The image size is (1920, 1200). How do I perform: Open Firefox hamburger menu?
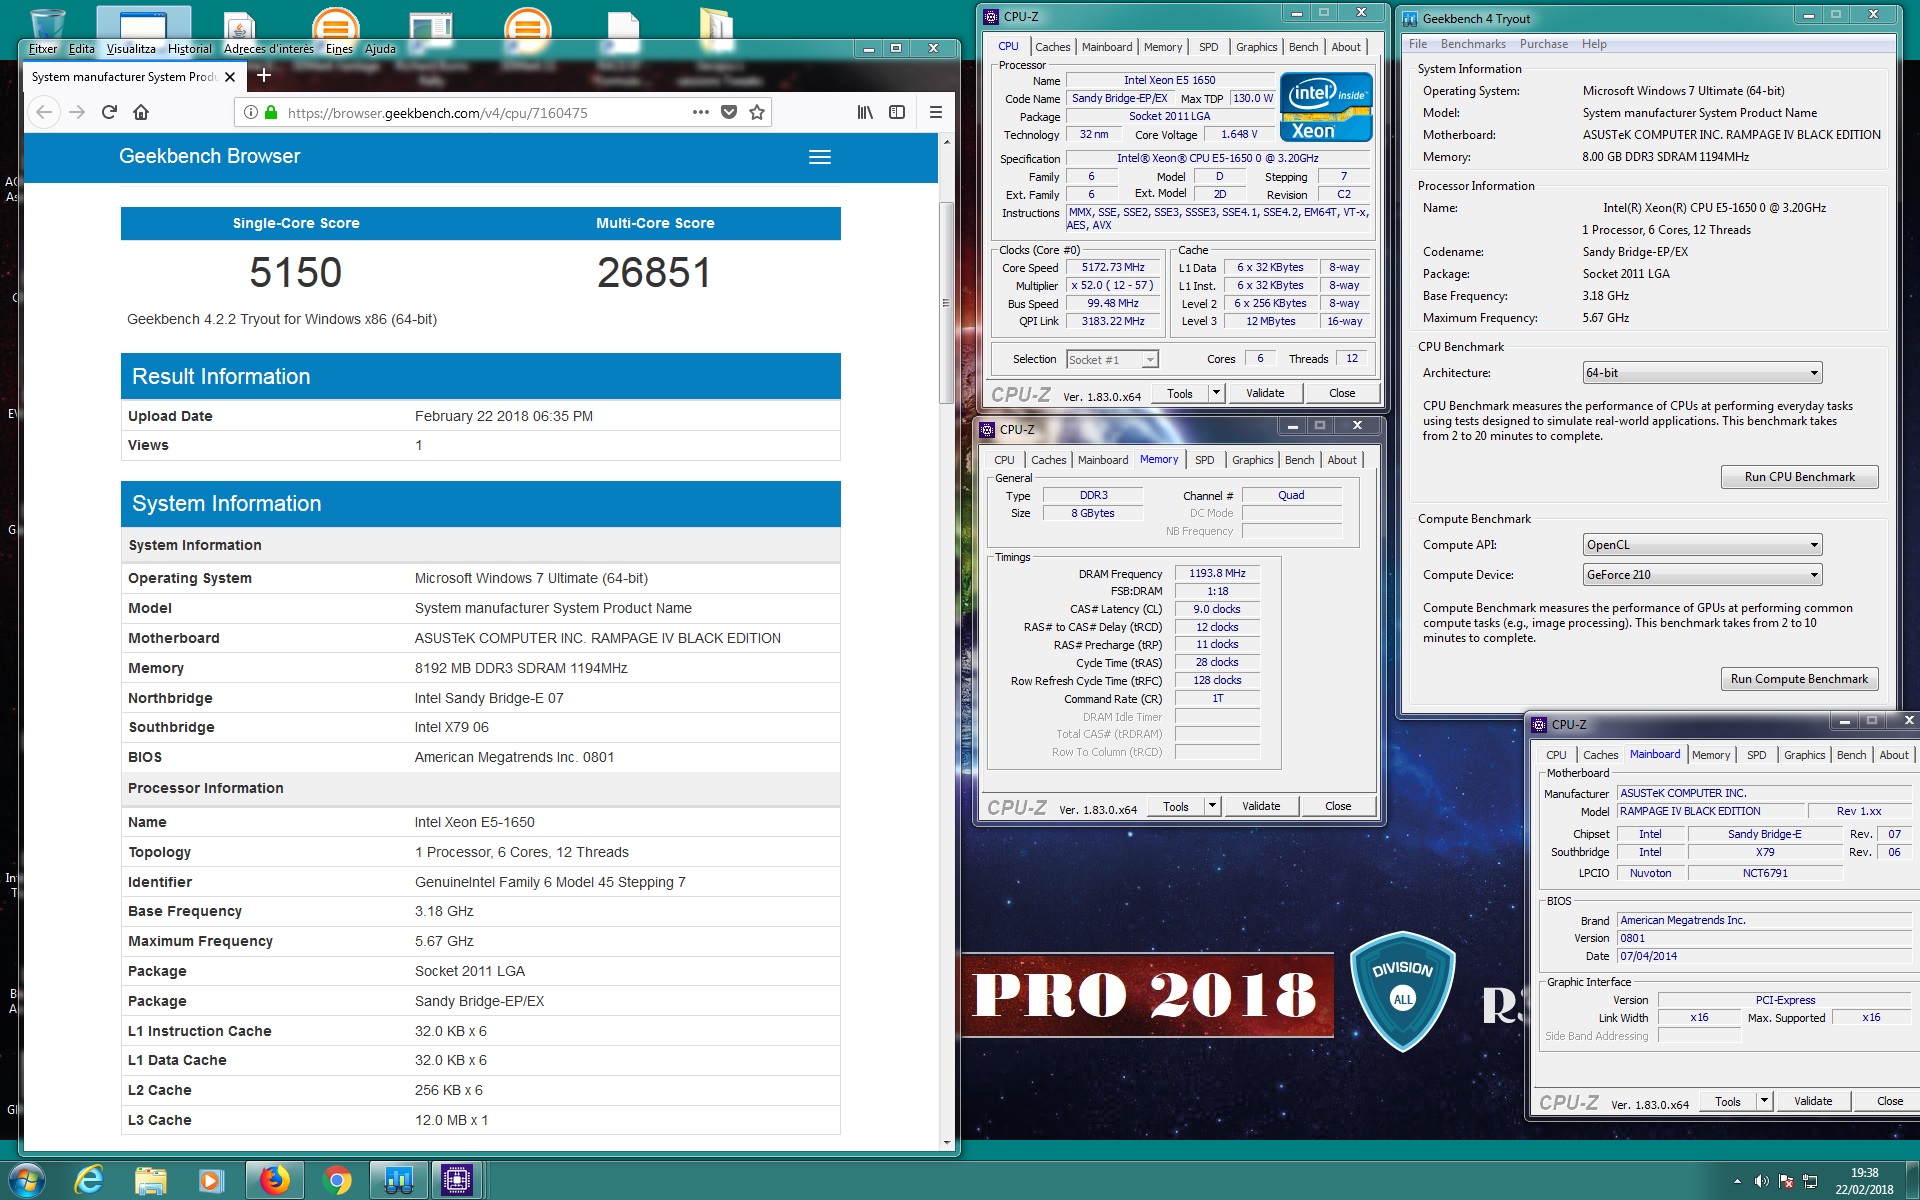pyautogui.click(x=936, y=112)
